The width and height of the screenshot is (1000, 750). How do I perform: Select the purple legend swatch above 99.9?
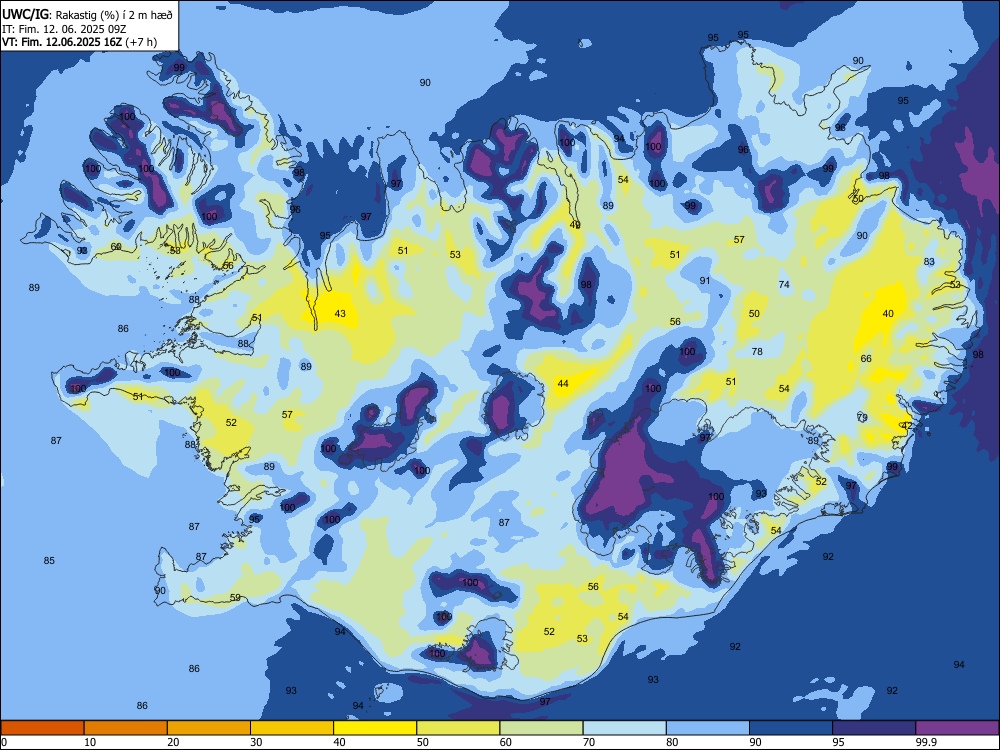point(957,728)
